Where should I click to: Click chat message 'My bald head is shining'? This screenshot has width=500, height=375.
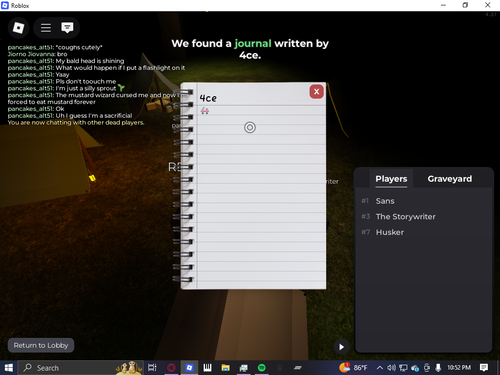[x=66, y=61]
